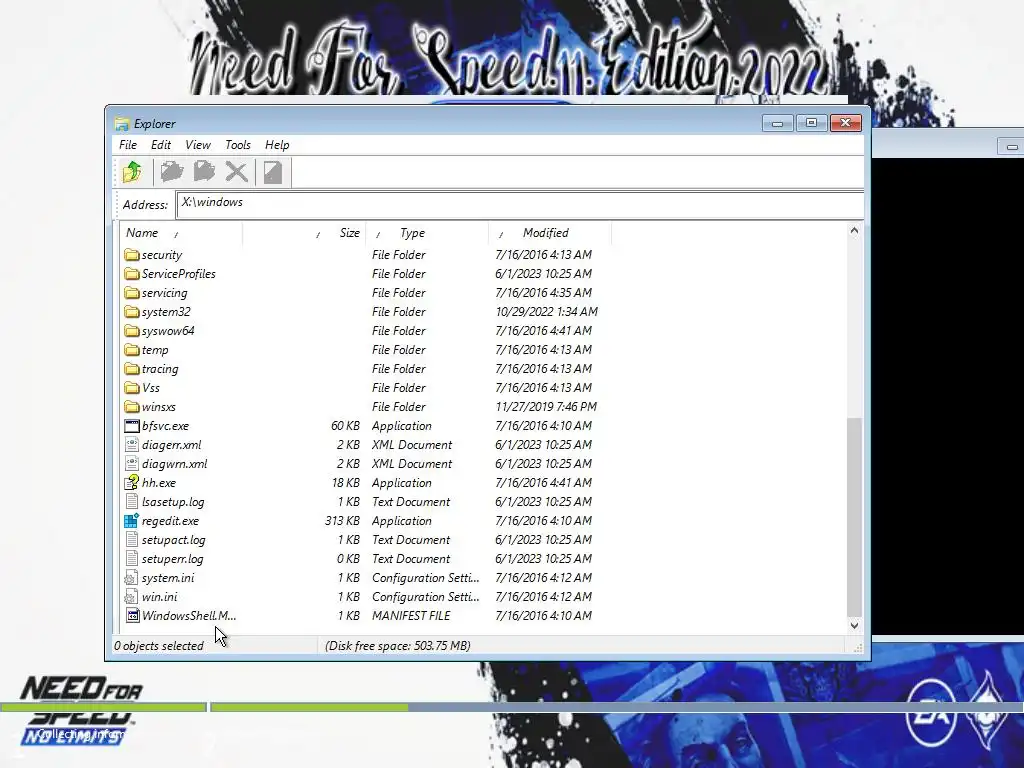Open the View menu
Image resolution: width=1024 pixels, height=768 pixels.
198,145
